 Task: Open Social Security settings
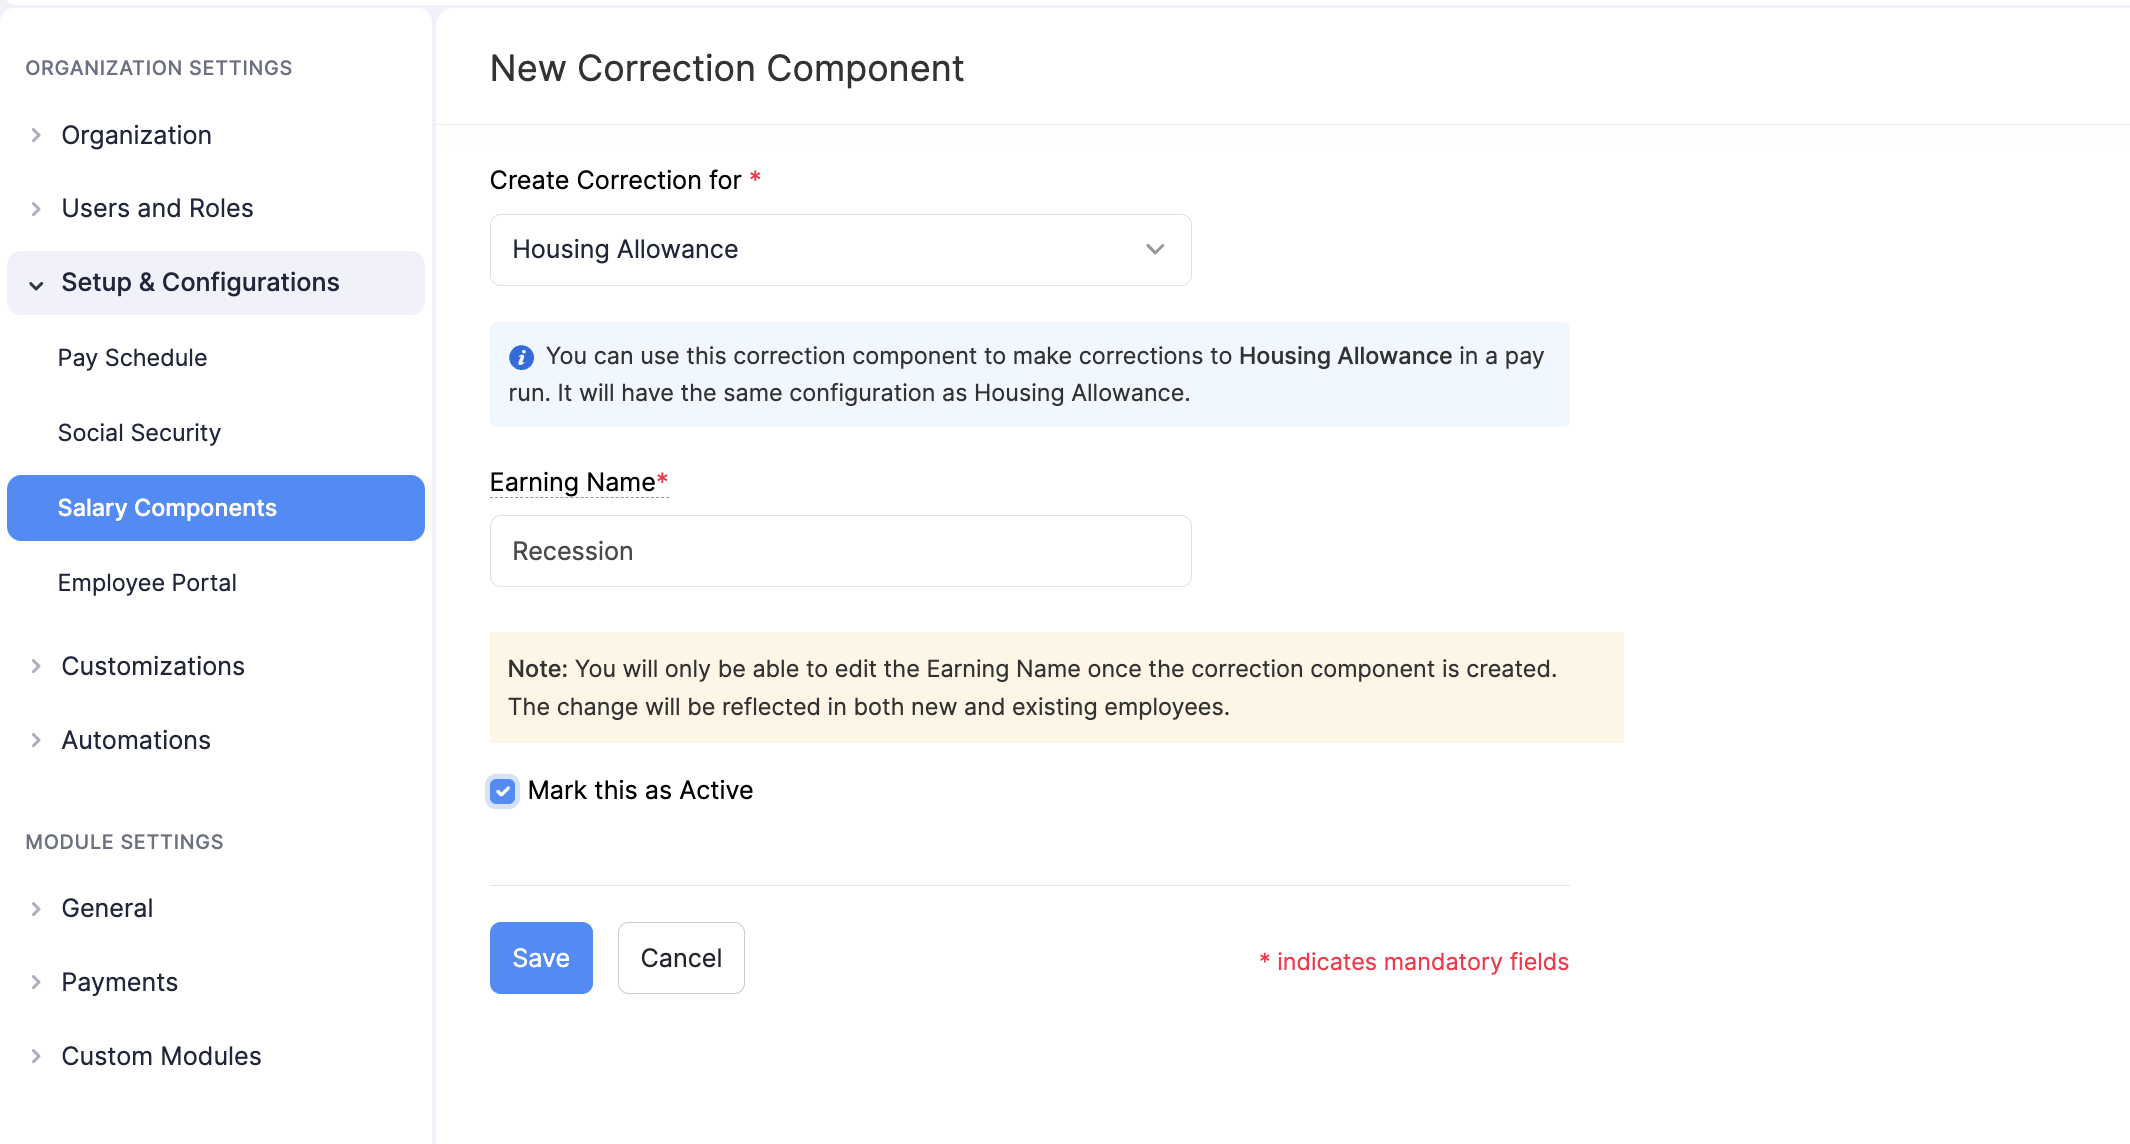tap(139, 432)
